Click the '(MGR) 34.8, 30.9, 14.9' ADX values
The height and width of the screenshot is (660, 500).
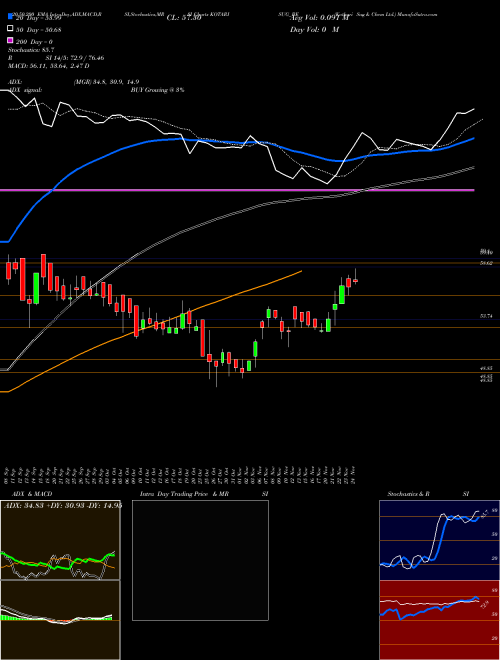tap(106, 82)
